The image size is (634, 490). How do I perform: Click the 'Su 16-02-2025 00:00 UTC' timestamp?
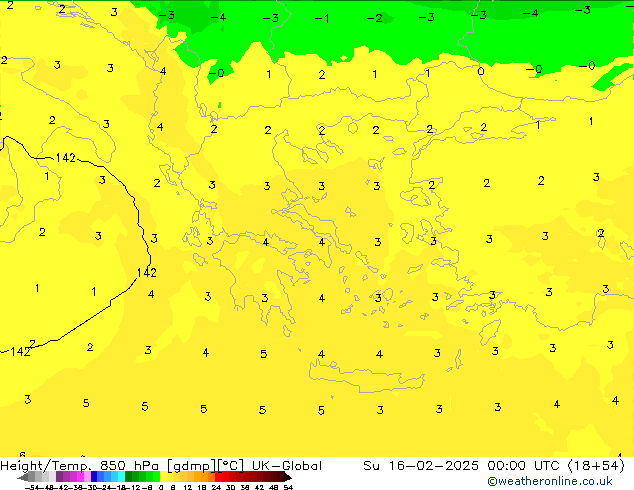(463, 466)
